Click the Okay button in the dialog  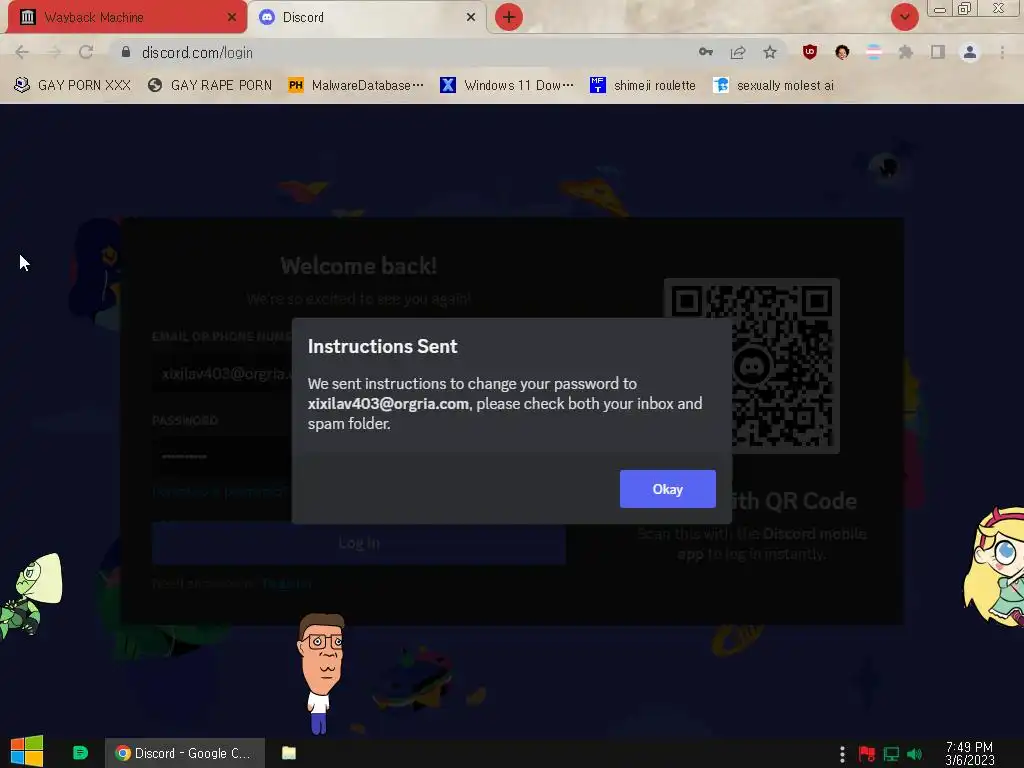point(667,489)
